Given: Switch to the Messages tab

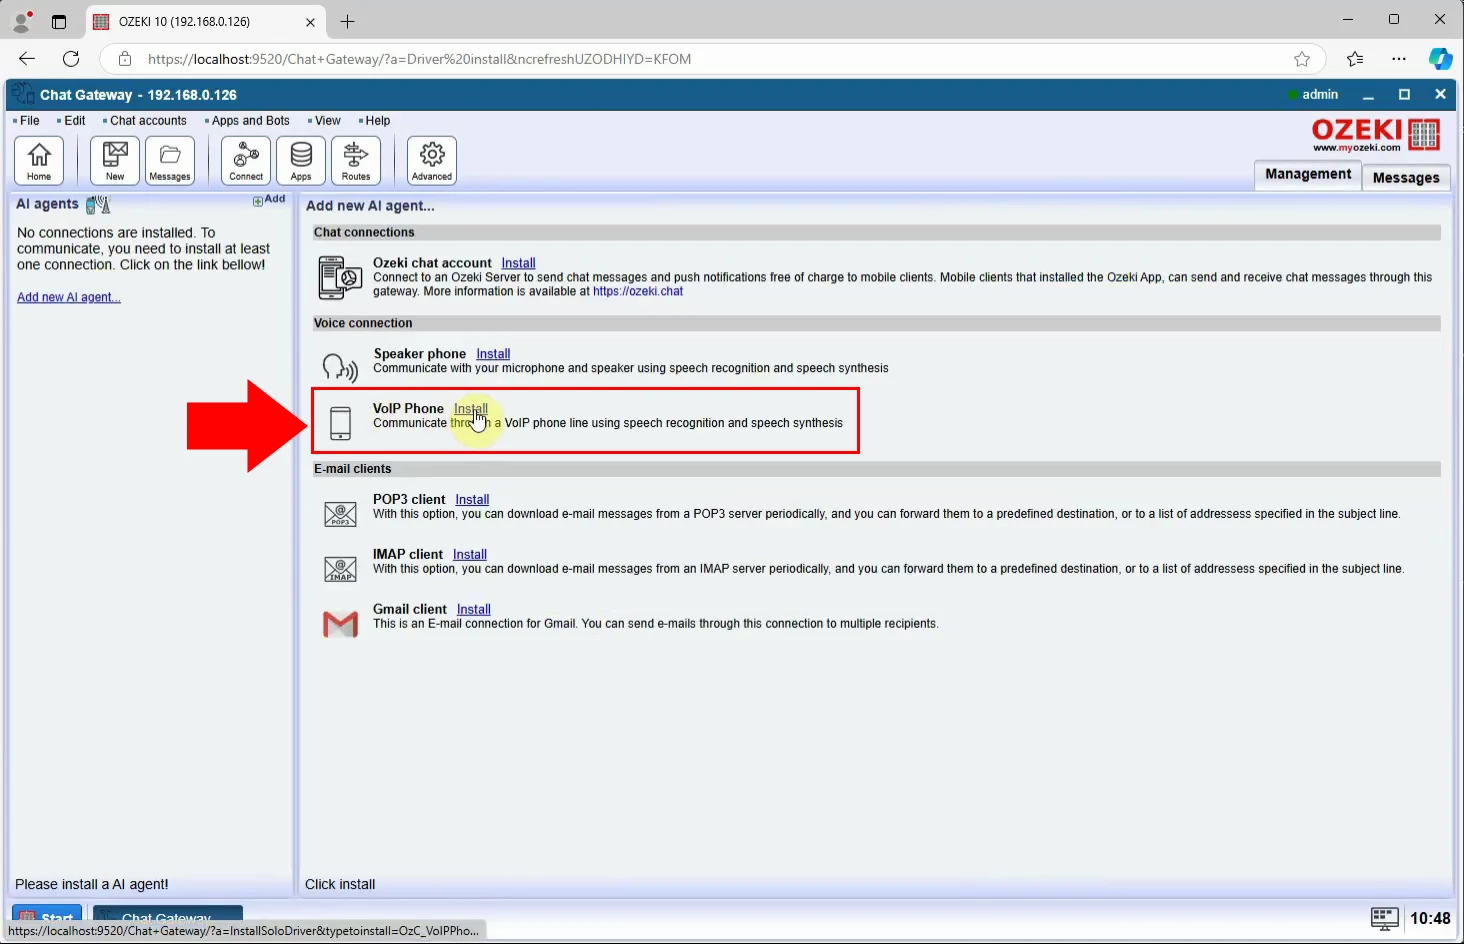Looking at the screenshot, I should [1406, 177].
